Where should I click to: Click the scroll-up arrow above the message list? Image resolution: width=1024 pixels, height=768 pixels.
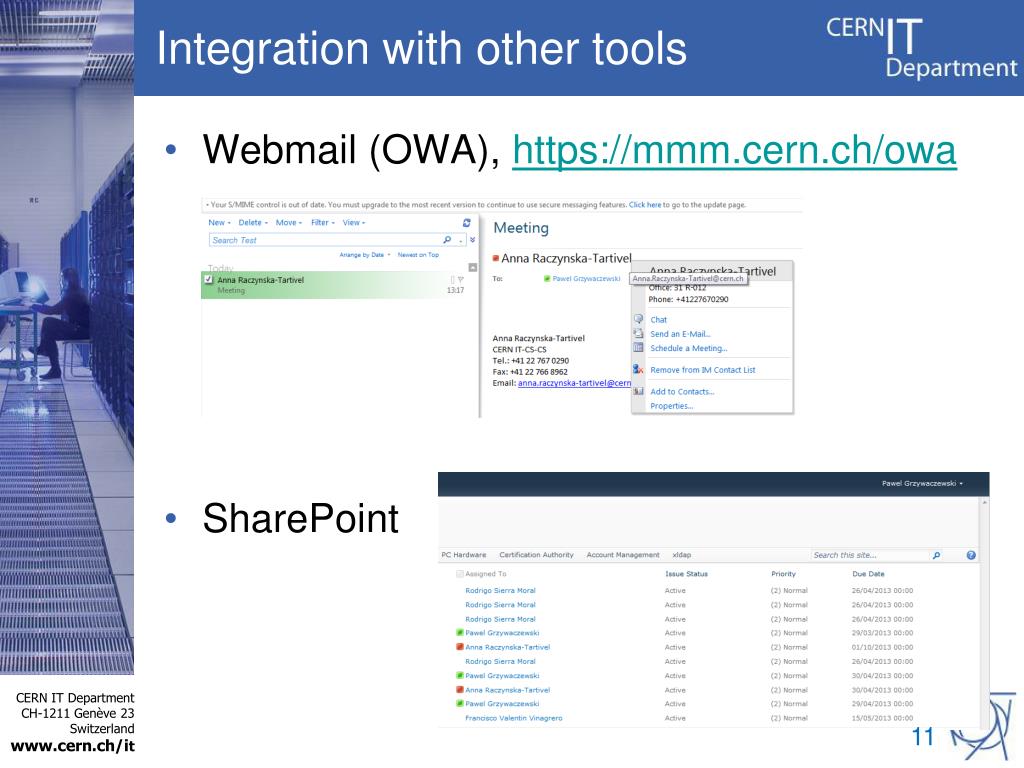(473, 267)
